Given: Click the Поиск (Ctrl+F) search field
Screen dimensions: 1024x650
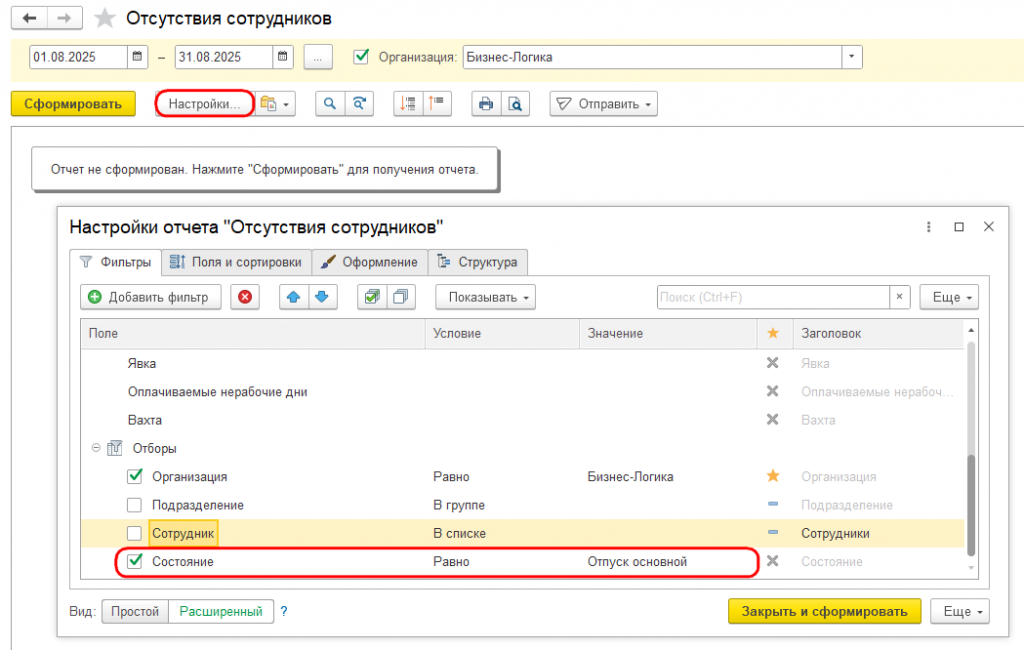Looking at the screenshot, I should pyautogui.click(x=773, y=297).
